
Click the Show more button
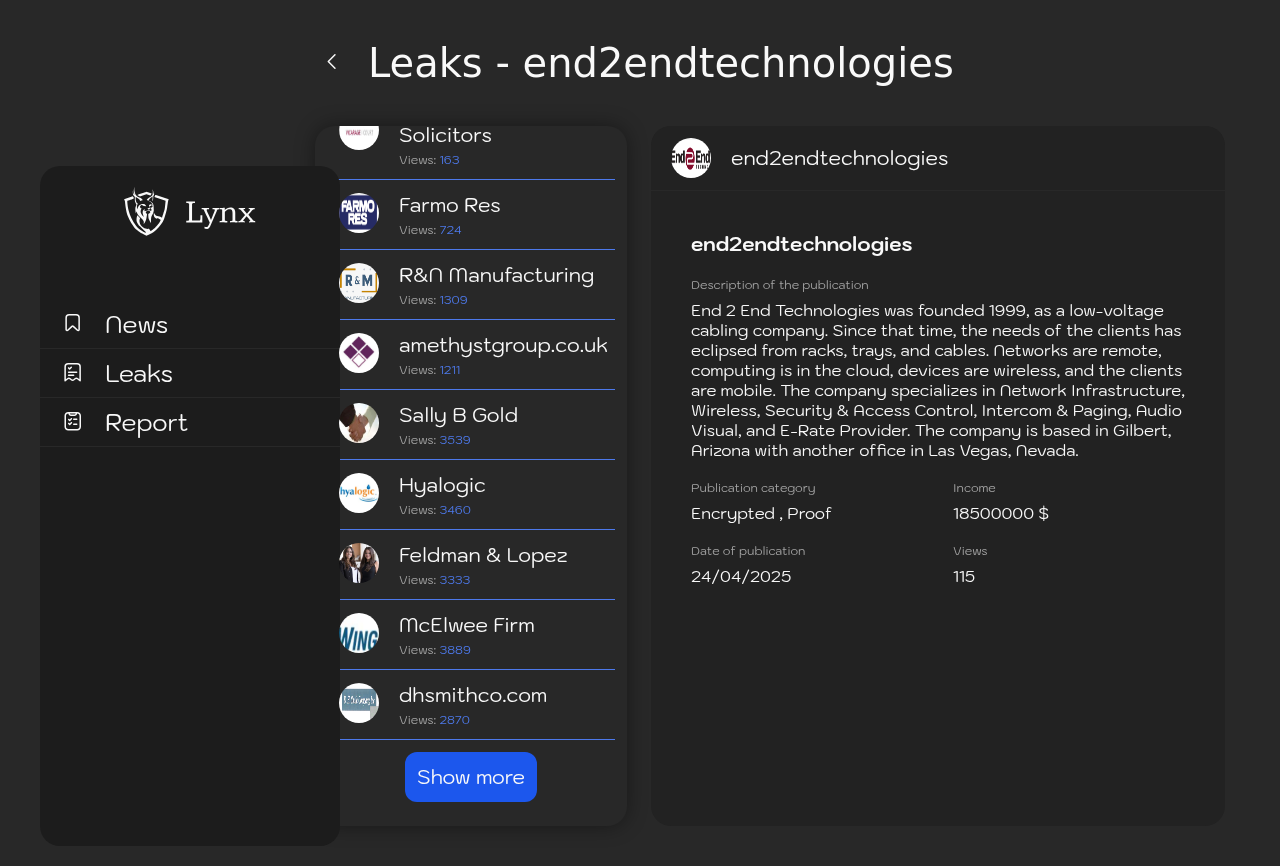click(x=471, y=777)
